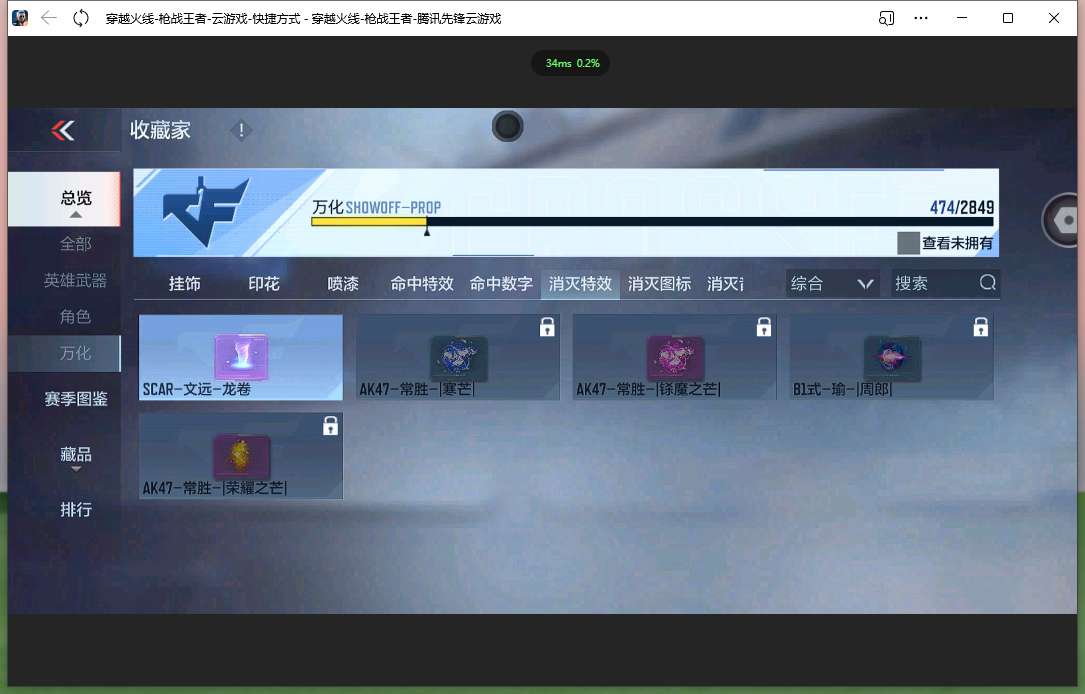Select the AK47-常胜-|寒芒| item card
1085x694 pixels.
pos(457,357)
